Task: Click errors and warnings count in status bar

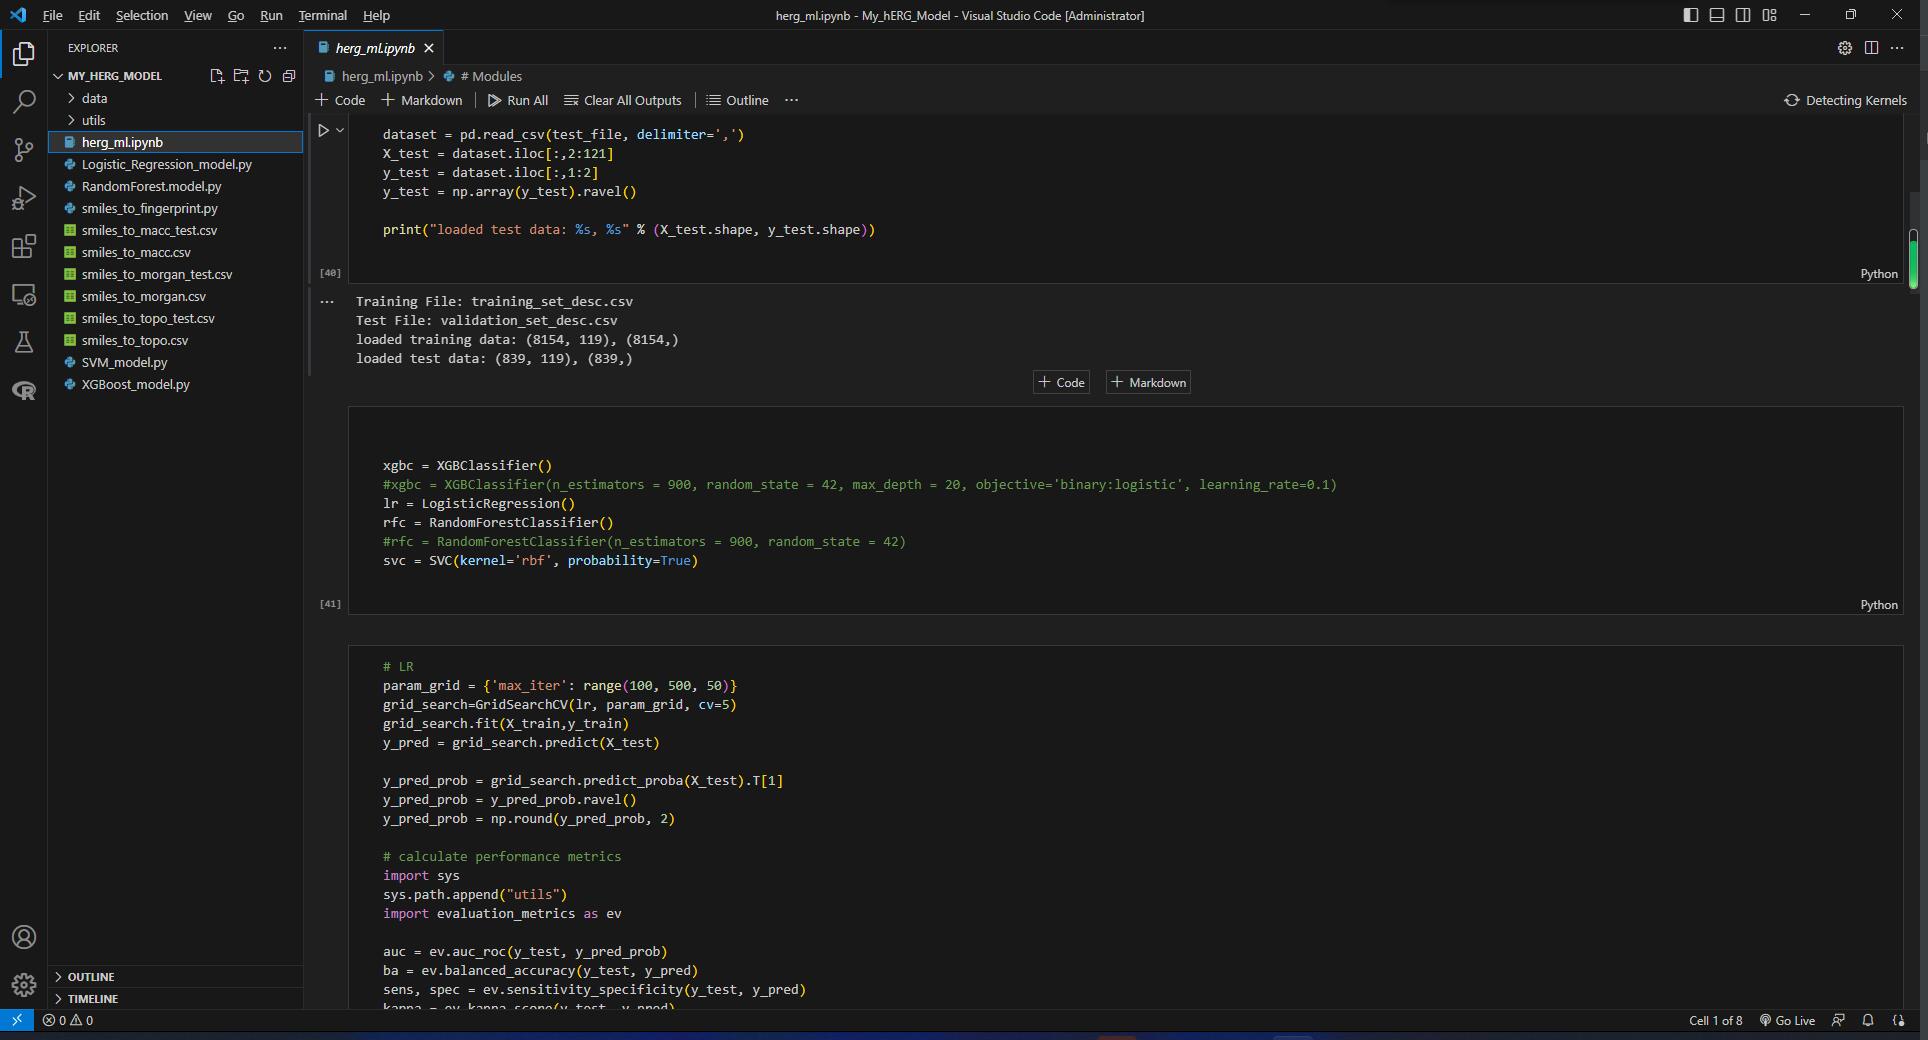Action: [68, 1020]
